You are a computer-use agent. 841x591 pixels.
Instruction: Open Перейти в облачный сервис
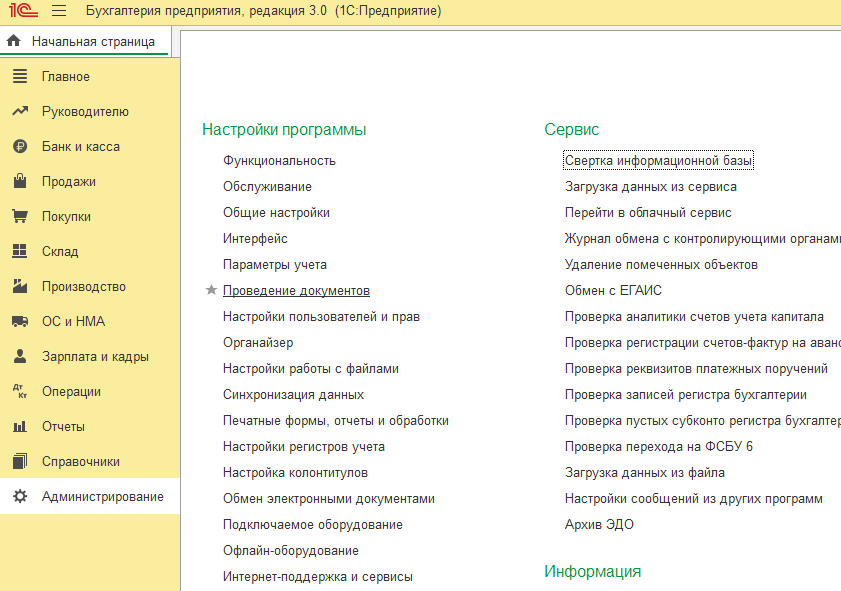pos(648,212)
